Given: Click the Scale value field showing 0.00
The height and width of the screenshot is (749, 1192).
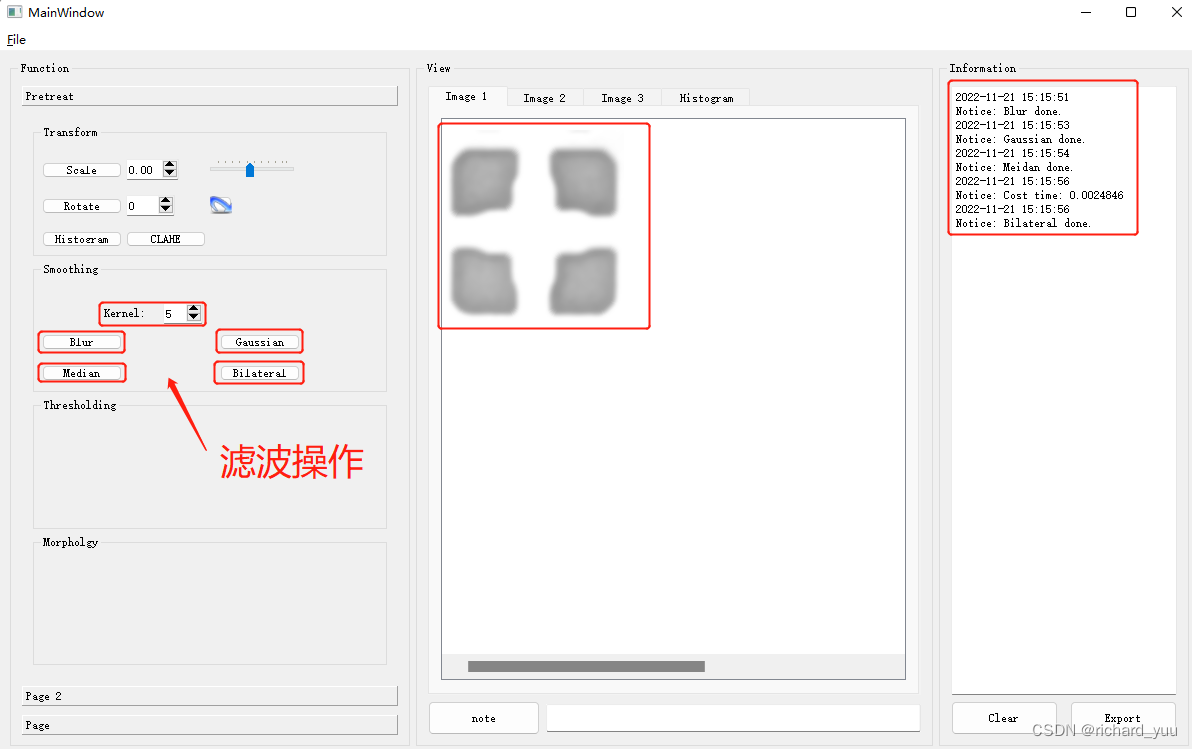Looking at the screenshot, I should pyautogui.click(x=144, y=170).
